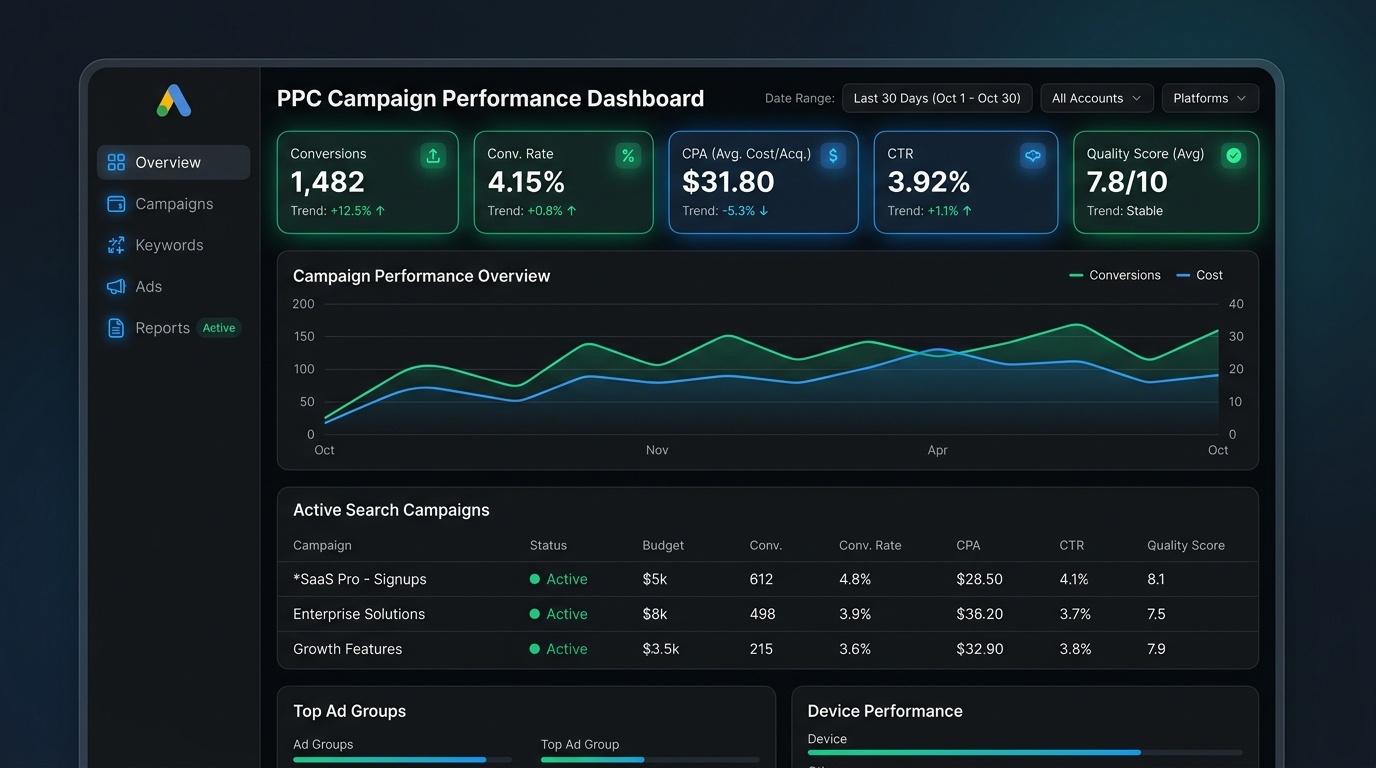Open the Last 30 Days date range selector
The height and width of the screenshot is (768, 1376).
(x=937, y=98)
